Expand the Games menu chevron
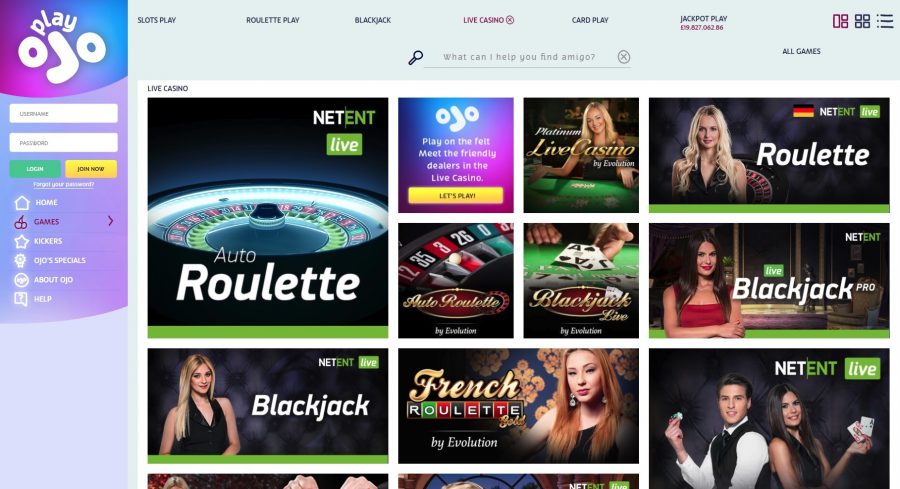The height and width of the screenshot is (489, 900). click(x=111, y=221)
